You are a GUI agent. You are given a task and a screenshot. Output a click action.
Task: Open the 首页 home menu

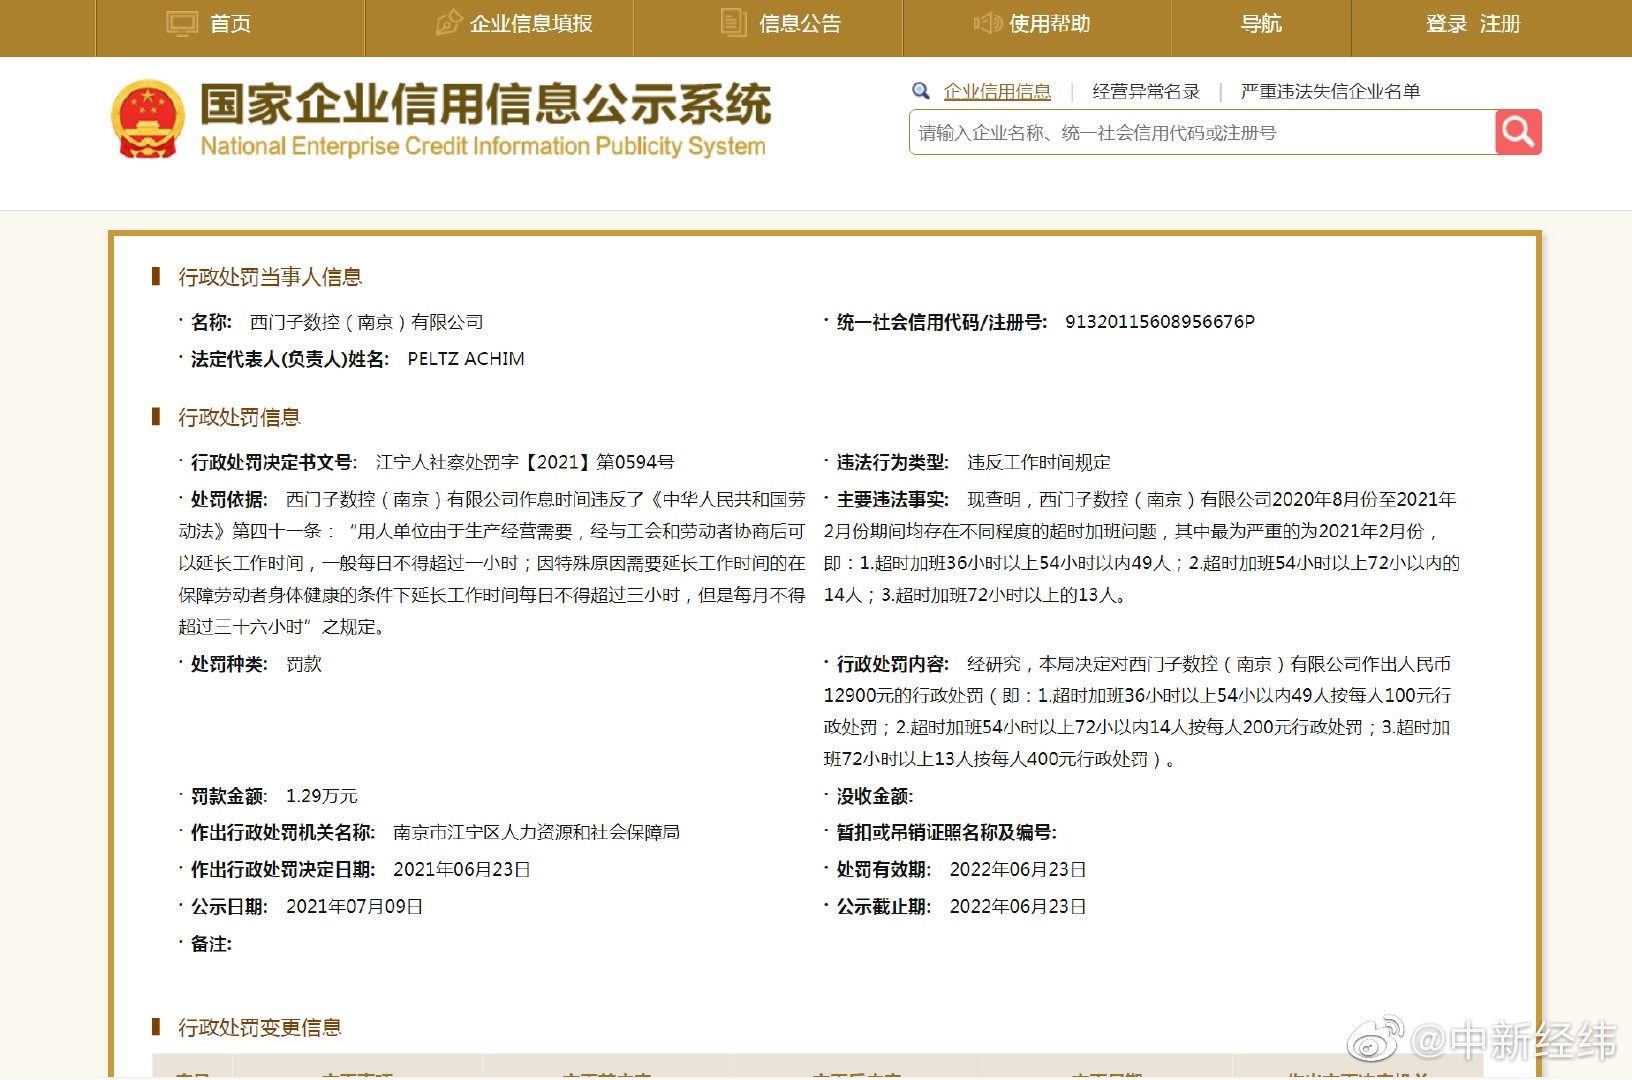point(230,24)
